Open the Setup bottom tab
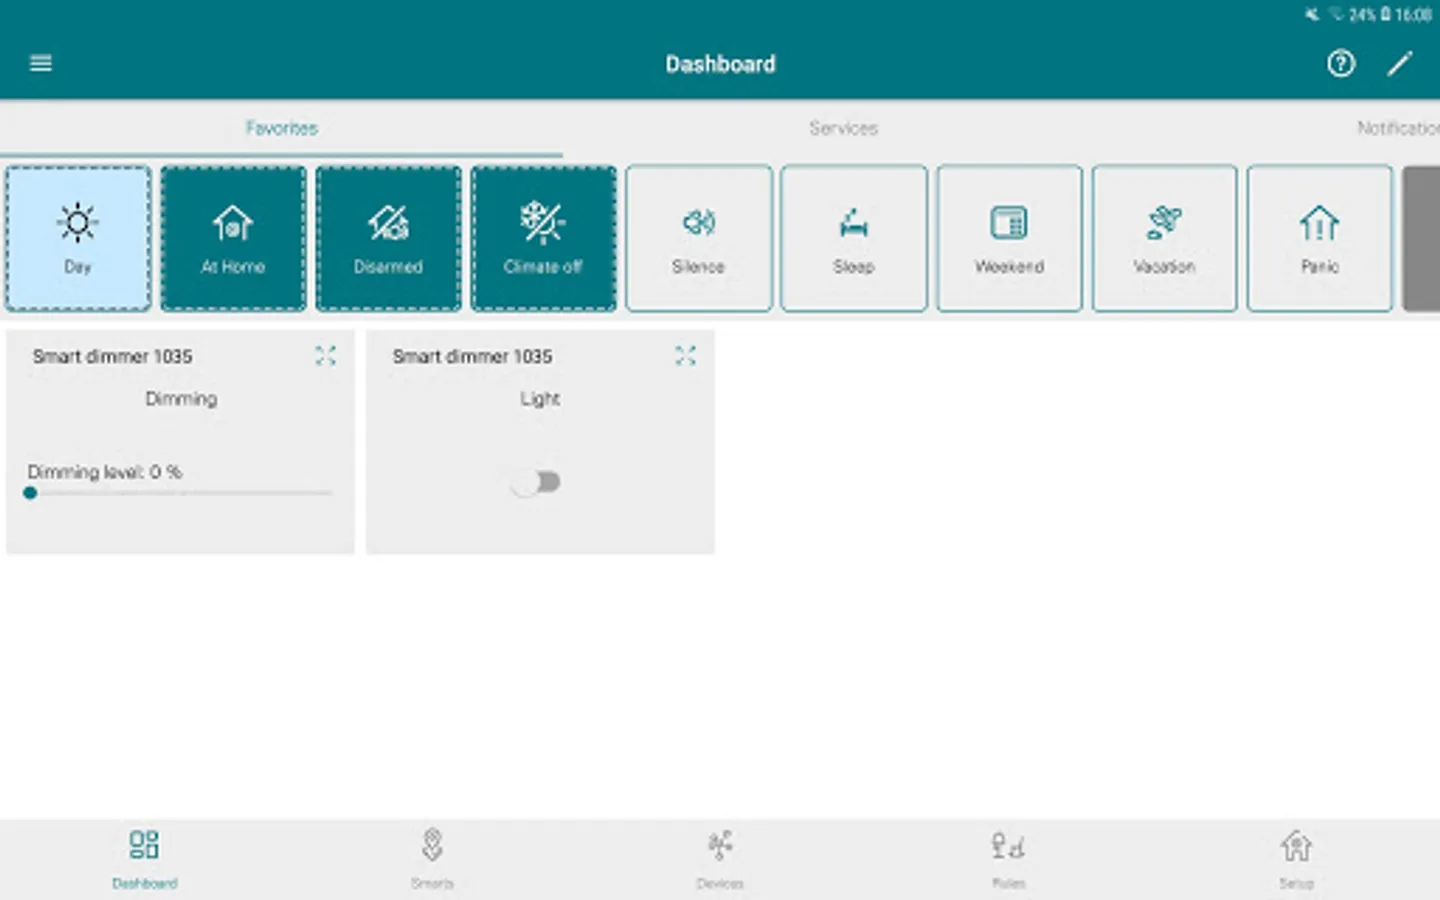Image resolution: width=1440 pixels, height=900 pixels. tap(1296, 860)
